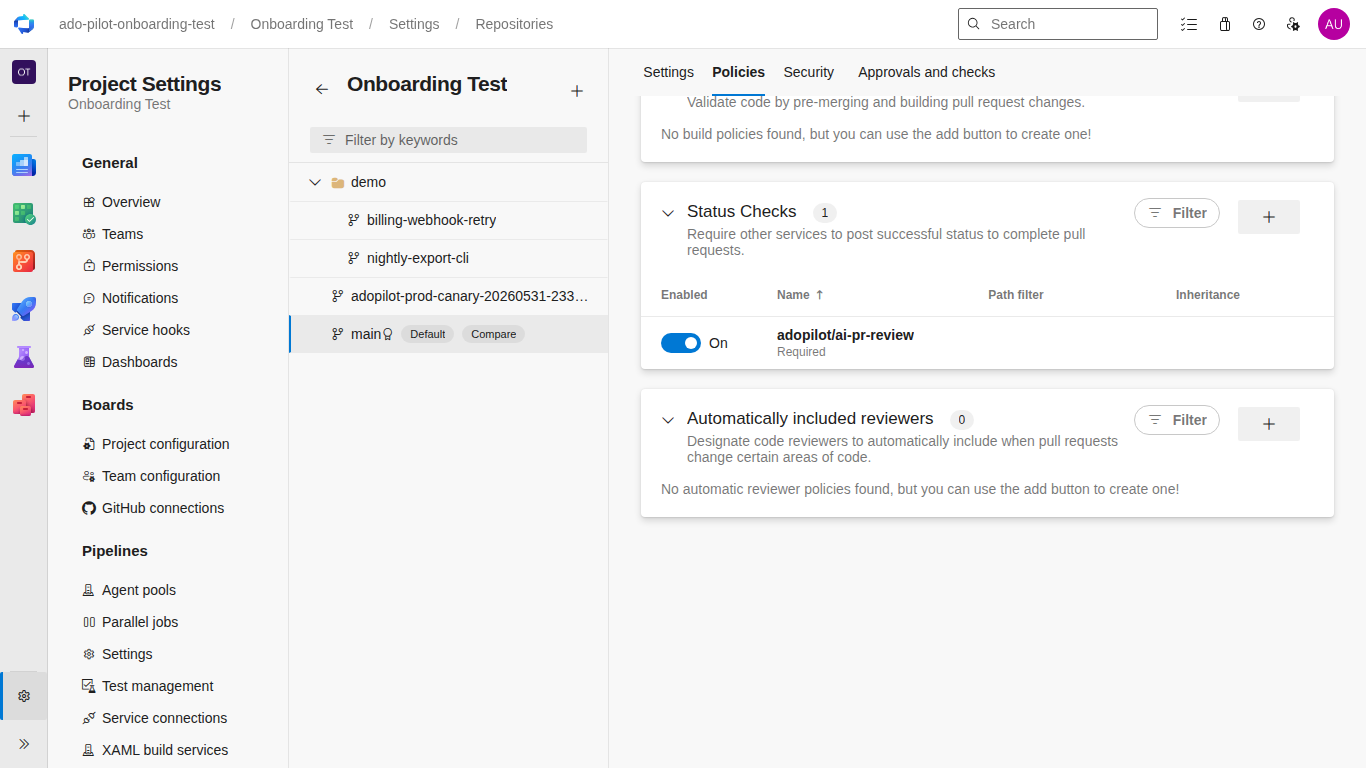Open the adopilot/ai-pr-review status check name
The width and height of the screenshot is (1366, 768).
pyautogui.click(x=845, y=335)
